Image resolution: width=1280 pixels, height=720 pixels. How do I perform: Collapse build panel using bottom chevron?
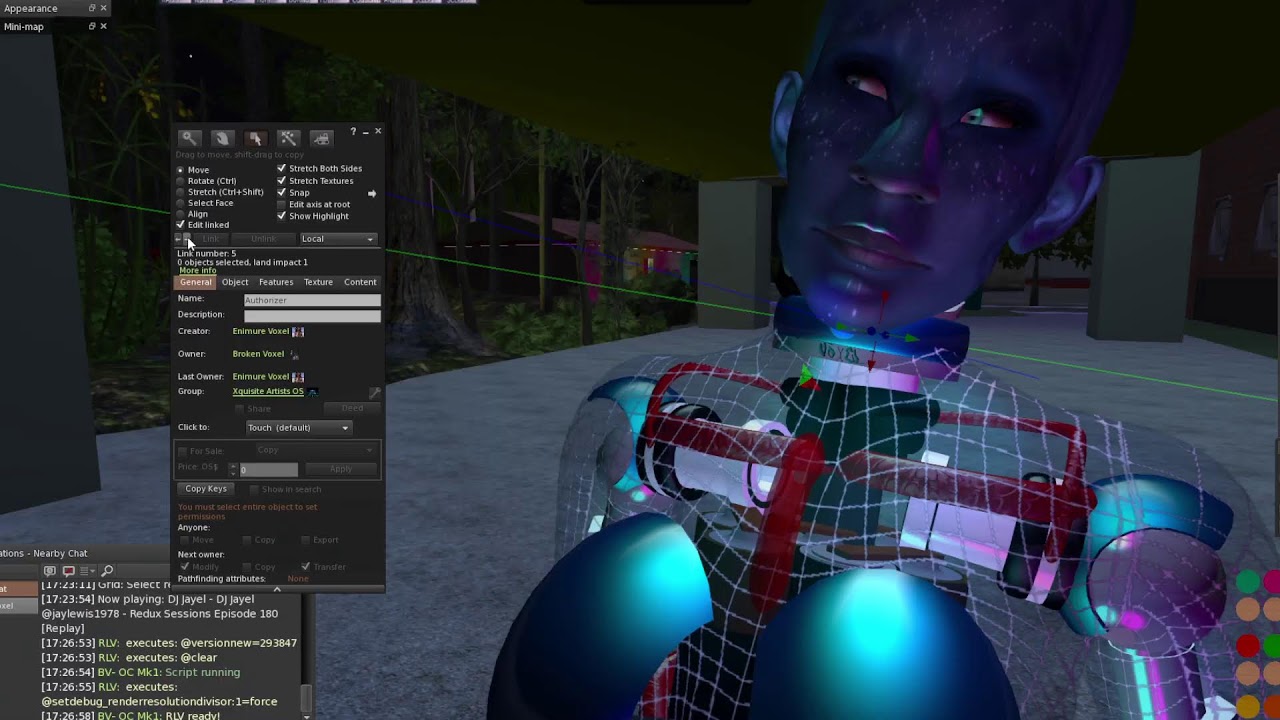(x=277, y=589)
